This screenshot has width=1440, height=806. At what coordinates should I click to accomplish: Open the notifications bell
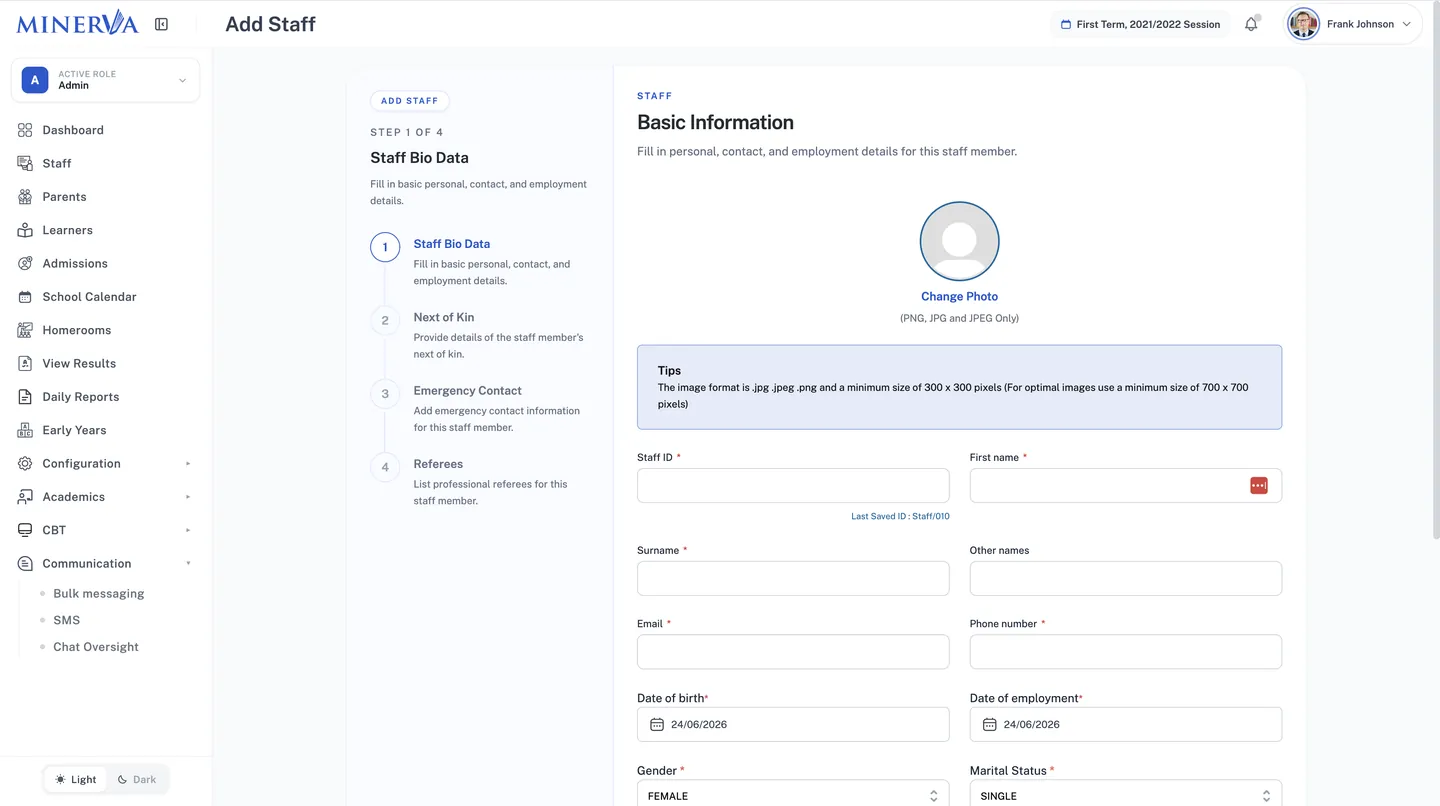click(x=1251, y=24)
